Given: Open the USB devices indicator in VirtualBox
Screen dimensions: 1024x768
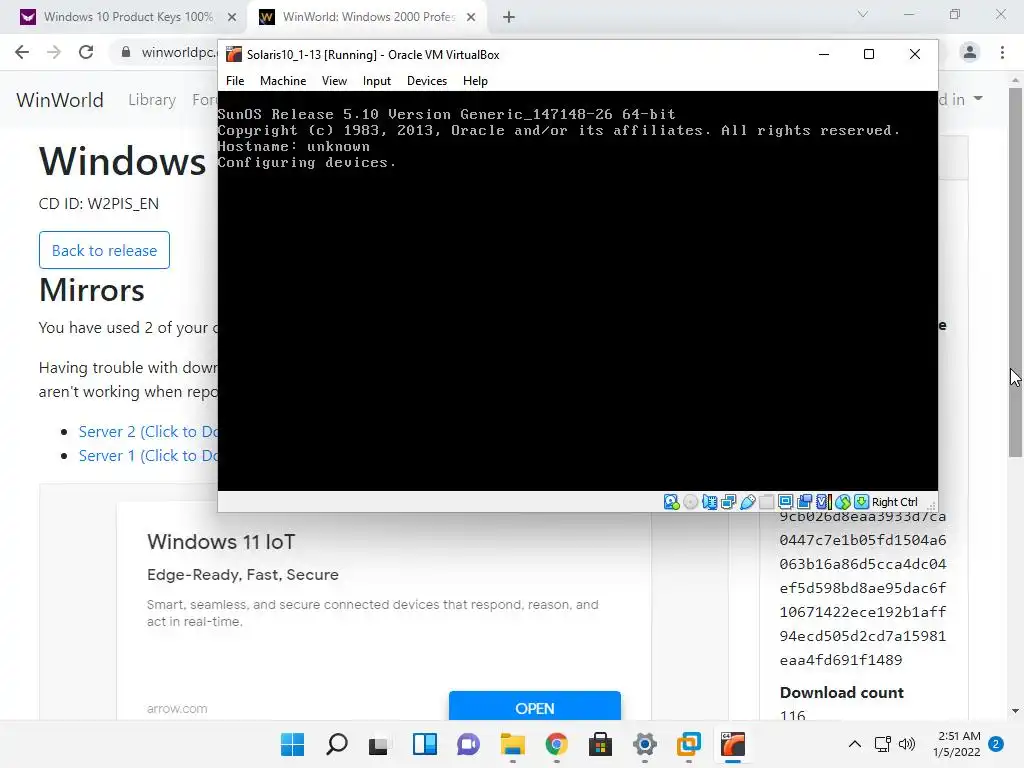Looking at the screenshot, I should [748, 502].
